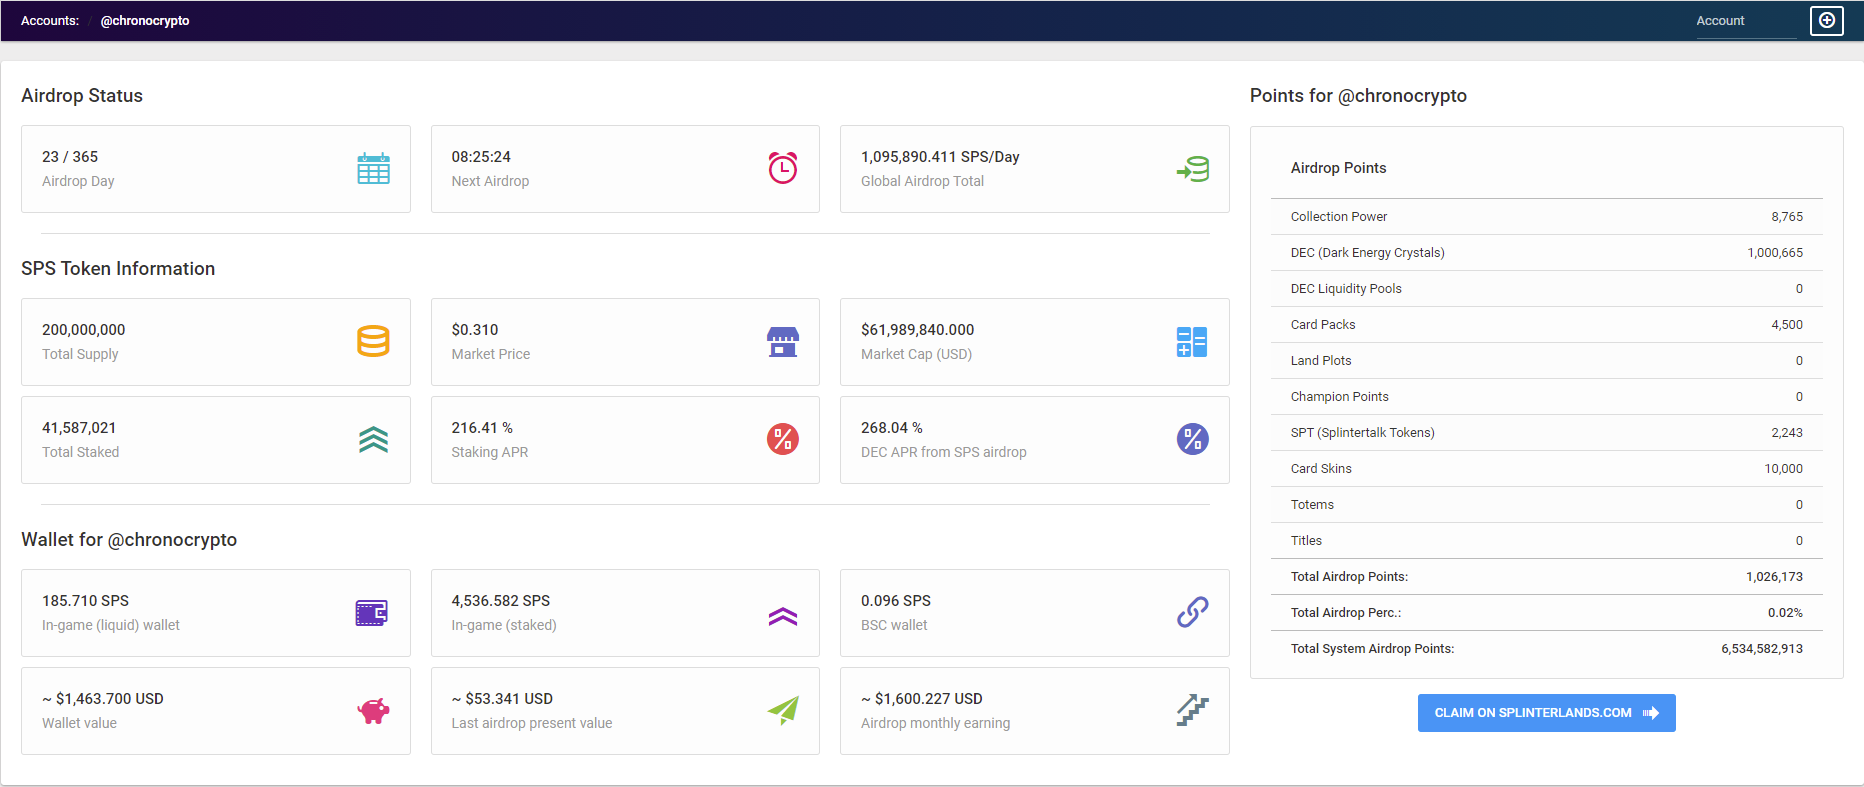Select the @chronocrypto account tab
Viewport: 1864px width, 787px height.
point(145,21)
